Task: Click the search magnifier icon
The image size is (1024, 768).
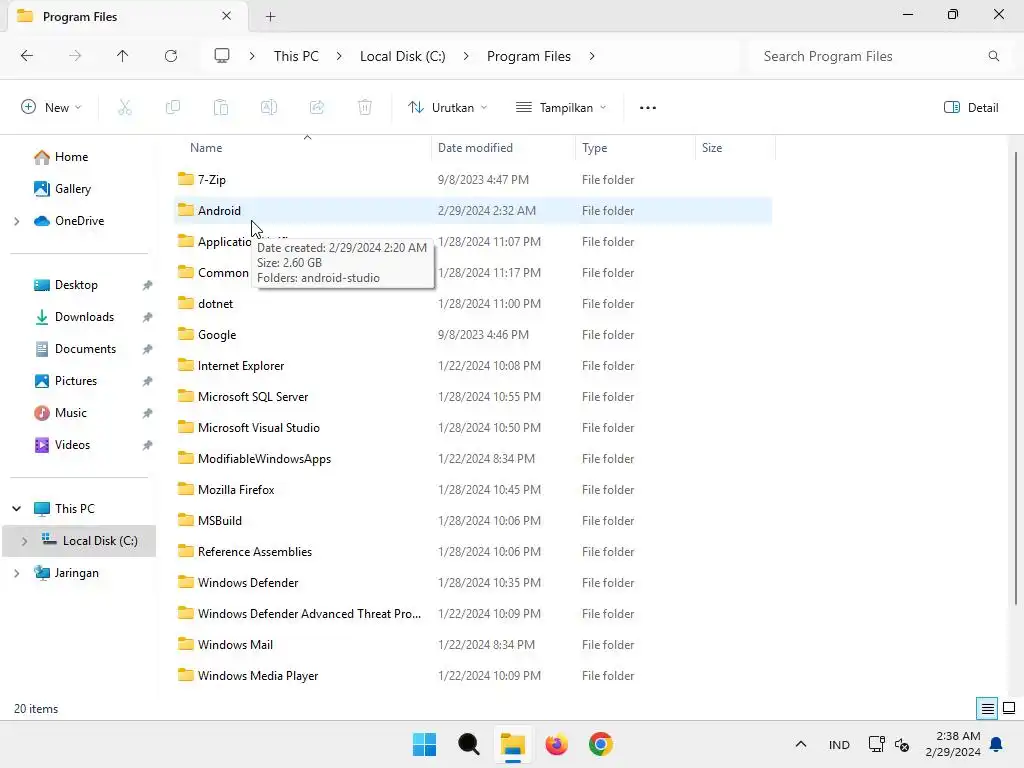Action: (993, 56)
